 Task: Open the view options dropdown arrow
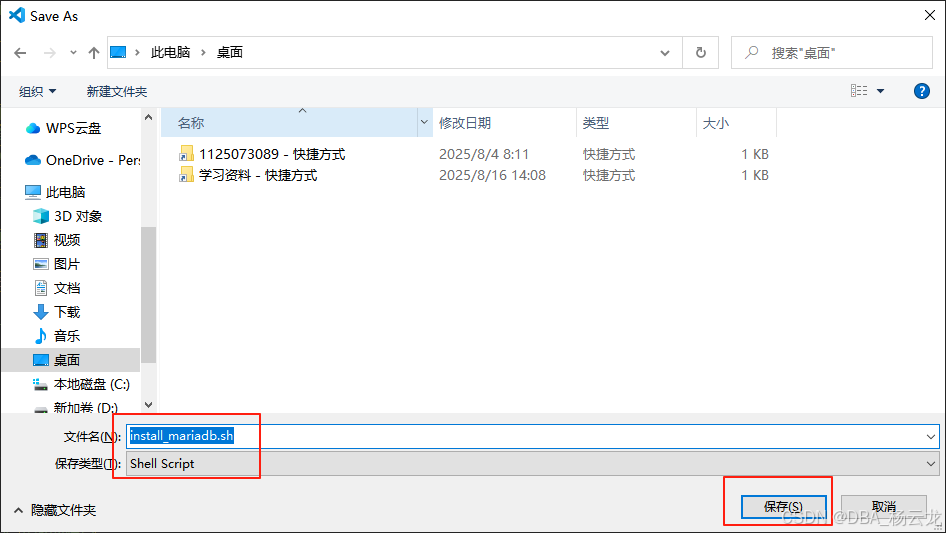coord(880,91)
